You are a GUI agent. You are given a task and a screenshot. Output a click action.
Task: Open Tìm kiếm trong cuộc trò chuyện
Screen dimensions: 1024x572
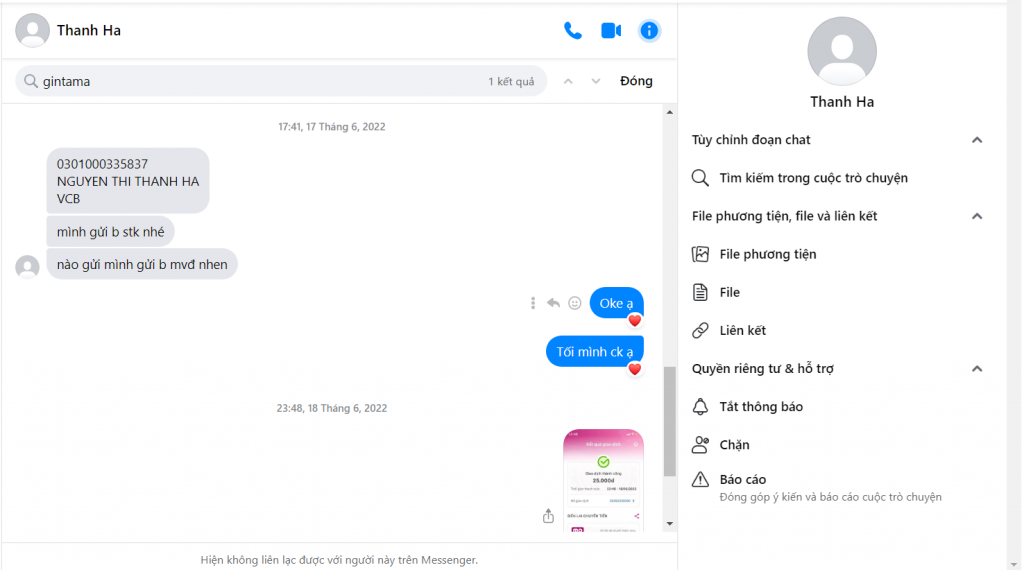(x=813, y=178)
